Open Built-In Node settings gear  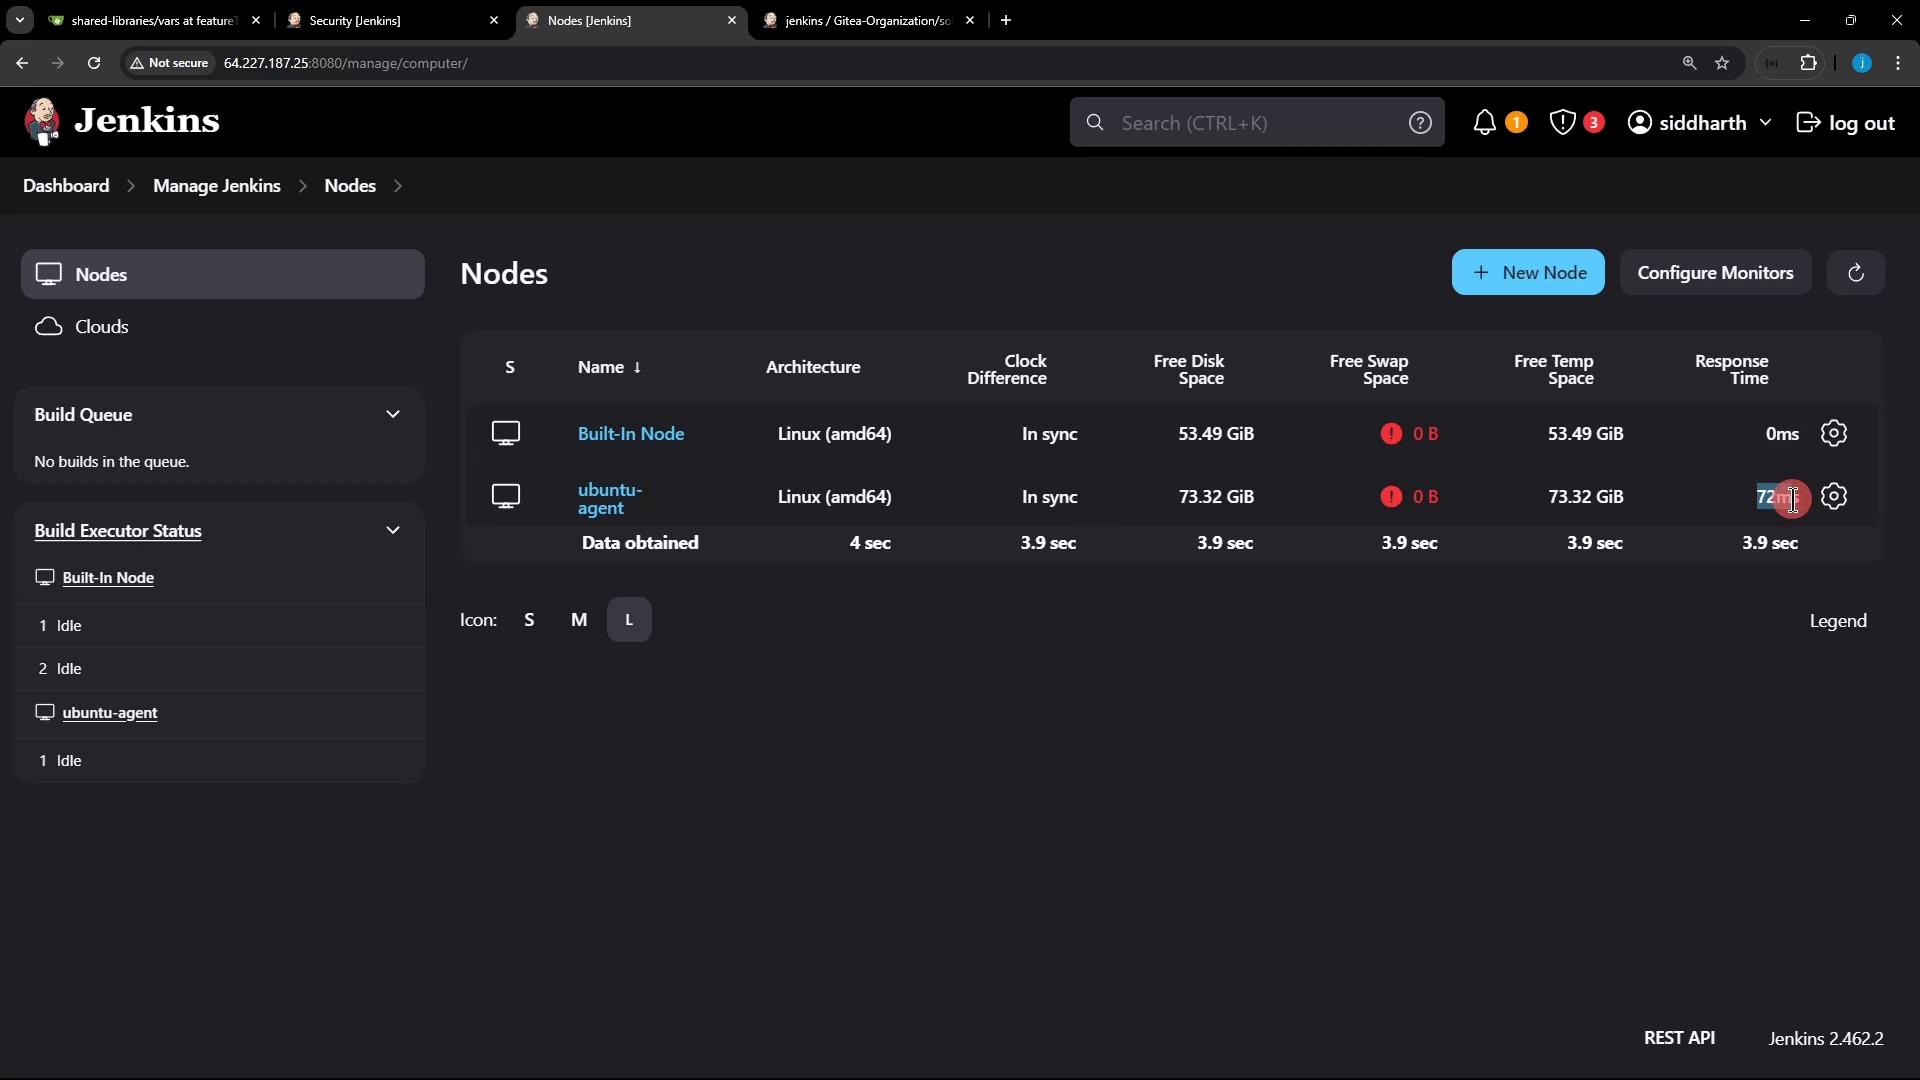click(1834, 434)
